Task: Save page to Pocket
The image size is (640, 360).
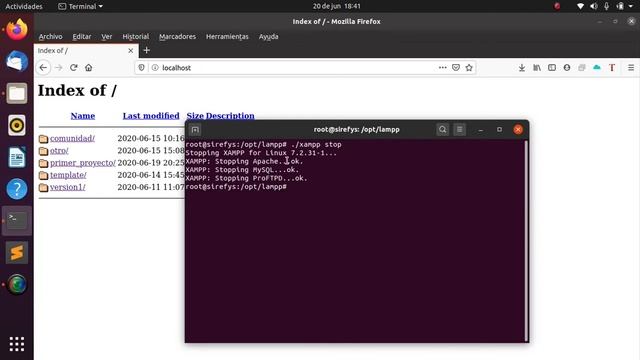Action: (x=456, y=68)
